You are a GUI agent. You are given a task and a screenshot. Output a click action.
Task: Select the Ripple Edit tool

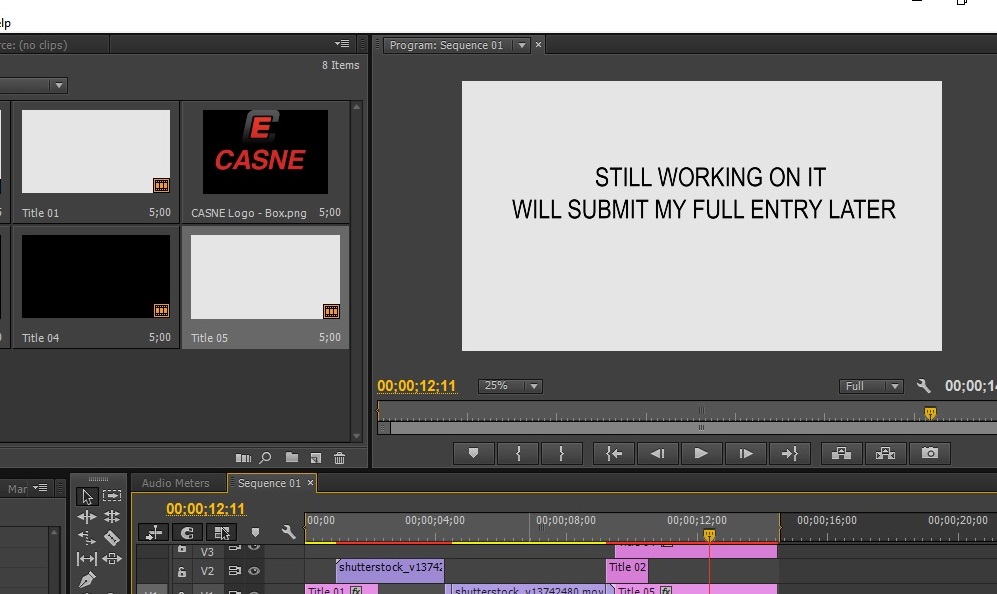pyautogui.click(x=87, y=516)
